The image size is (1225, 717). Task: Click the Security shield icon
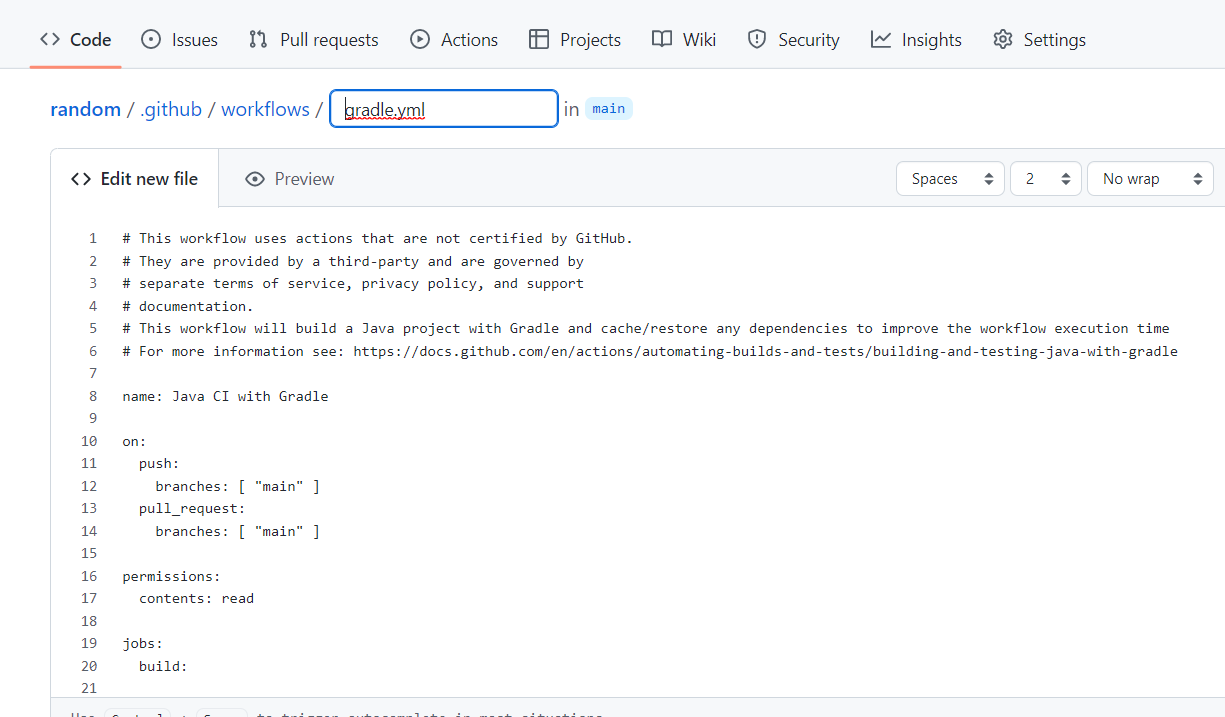click(758, 40)
